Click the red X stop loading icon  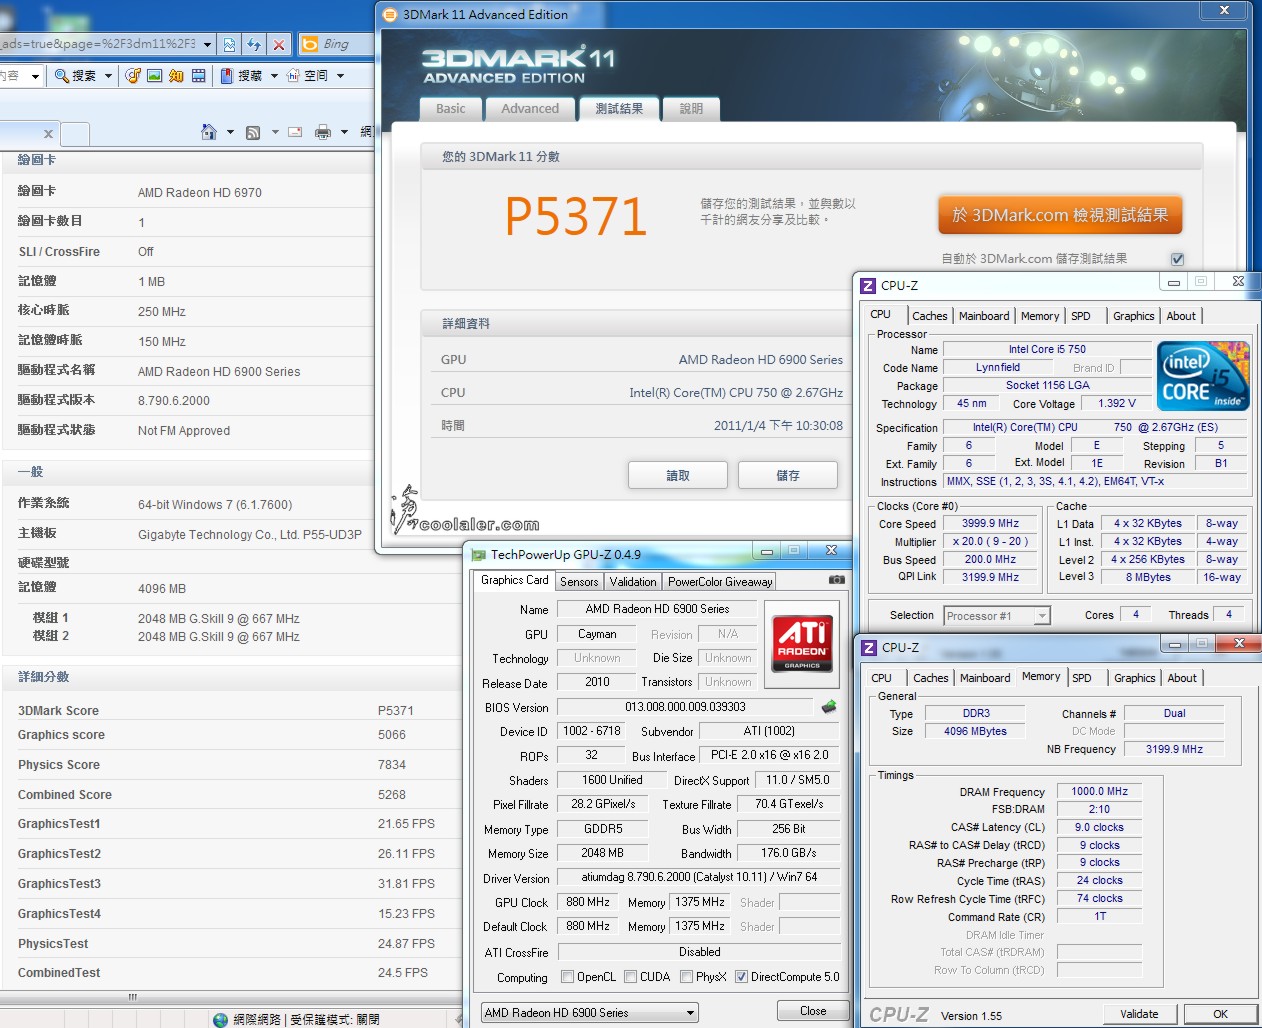point(279,44)
